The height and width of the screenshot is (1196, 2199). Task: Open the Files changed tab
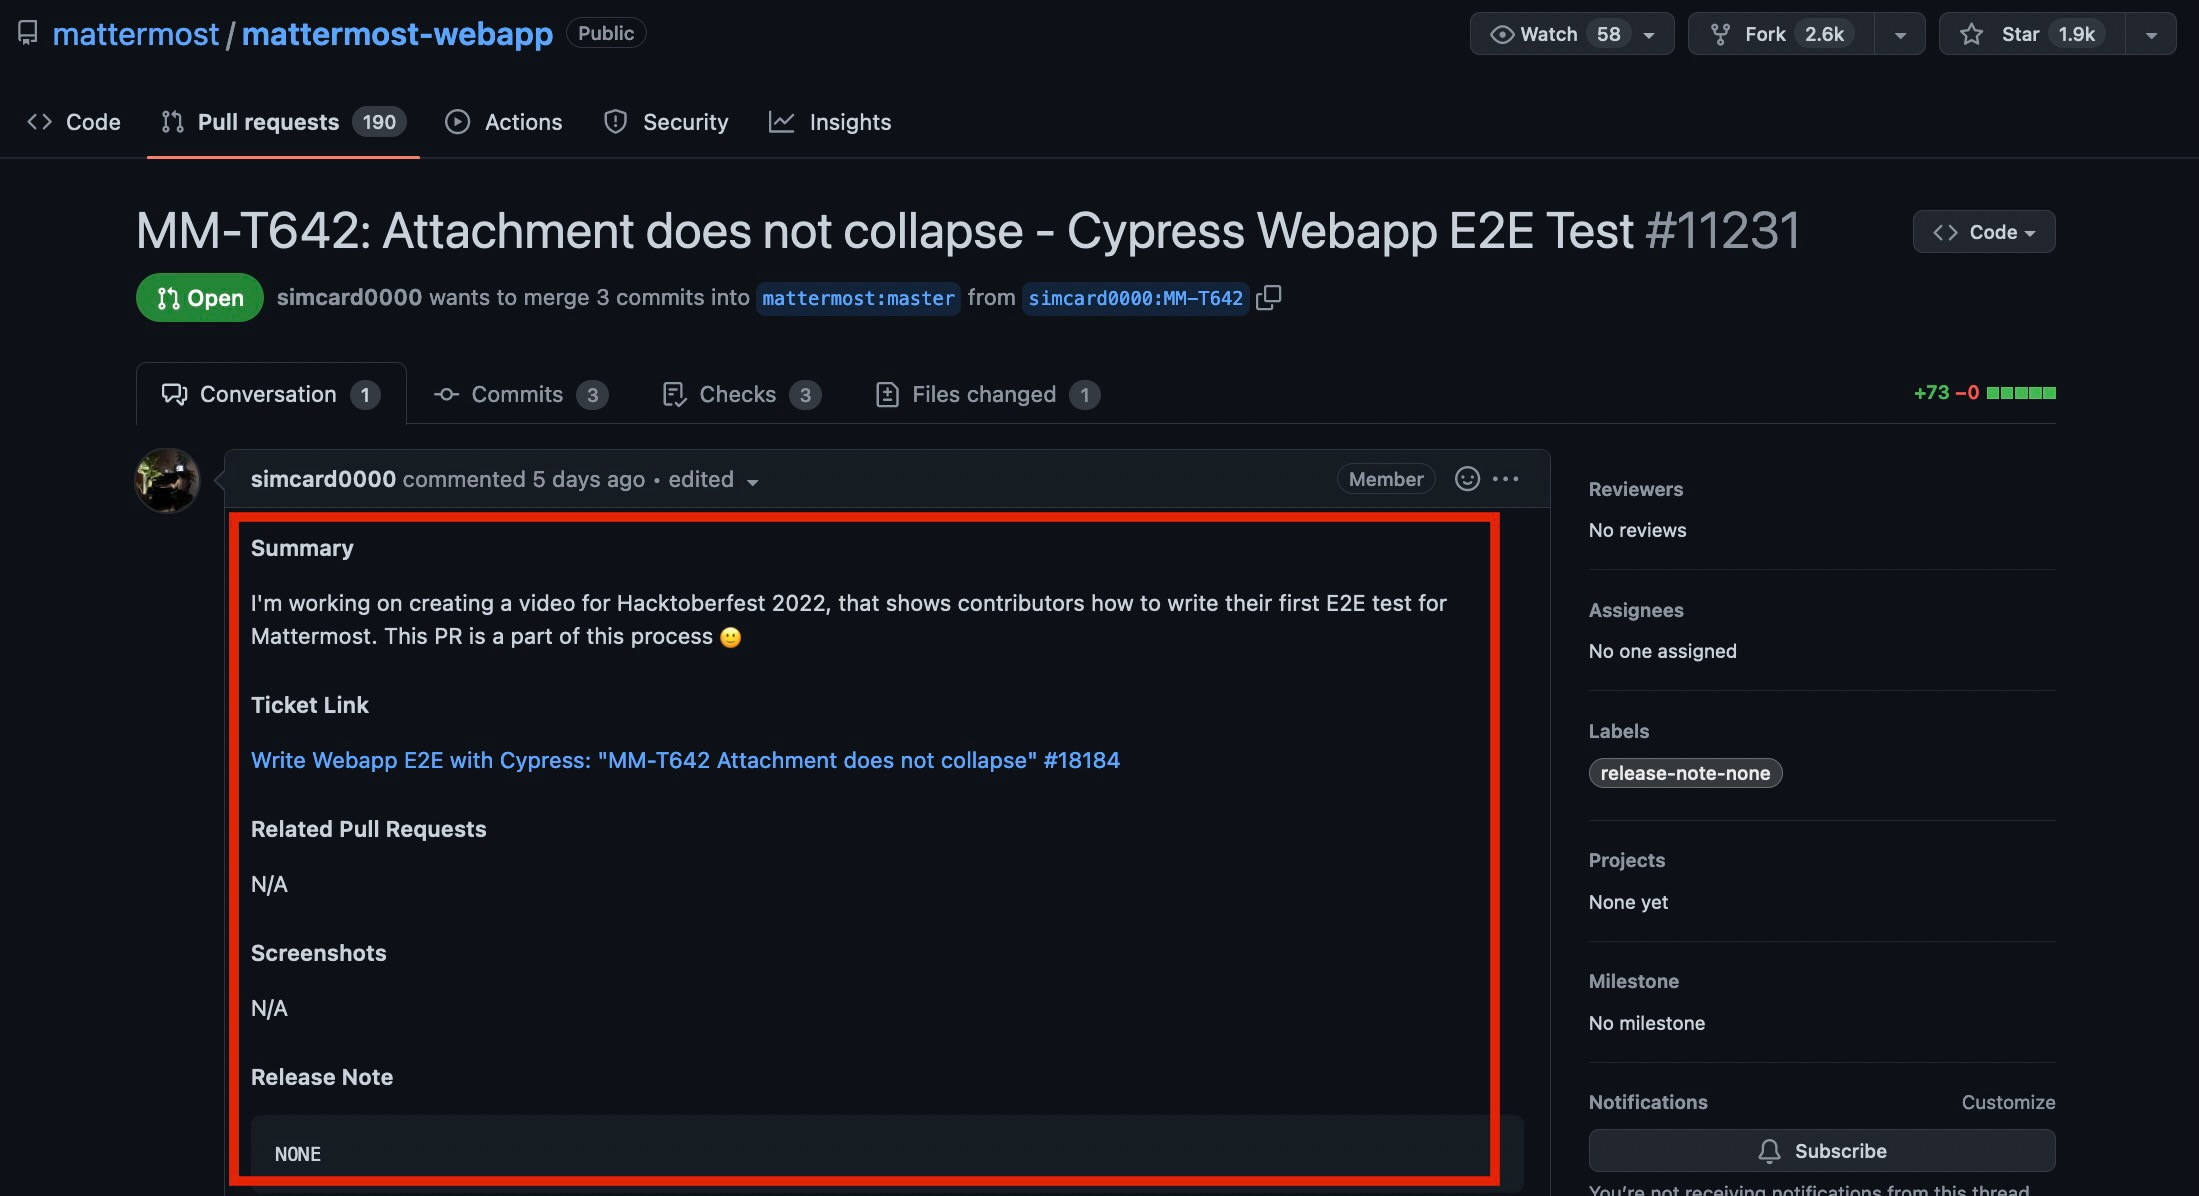987,394
